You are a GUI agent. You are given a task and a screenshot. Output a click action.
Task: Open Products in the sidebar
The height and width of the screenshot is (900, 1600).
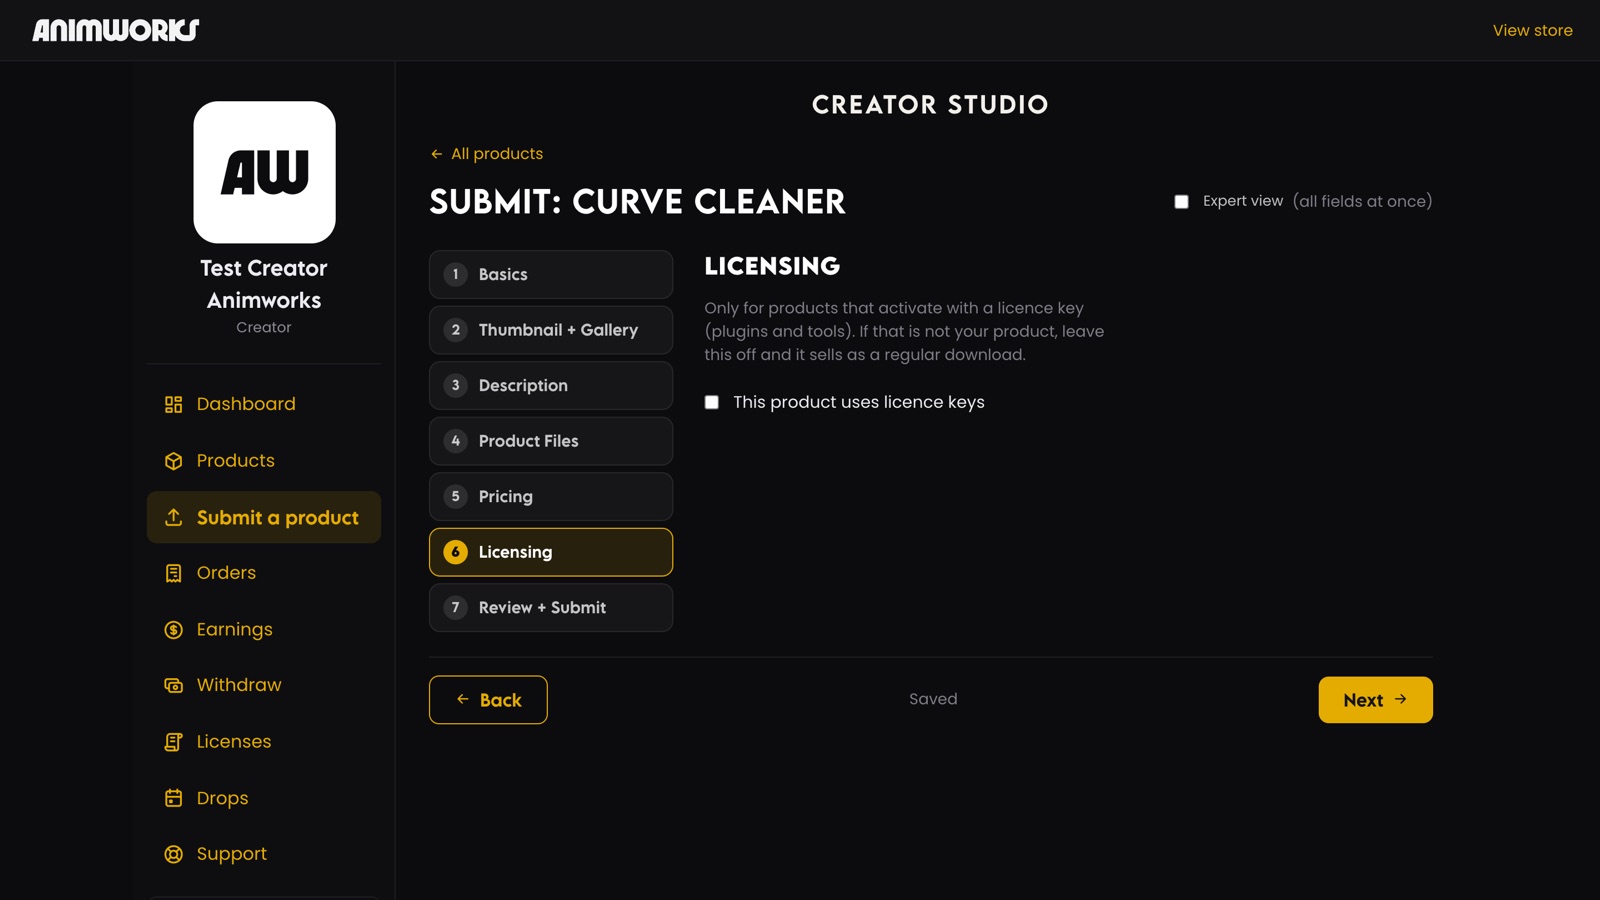264,461
